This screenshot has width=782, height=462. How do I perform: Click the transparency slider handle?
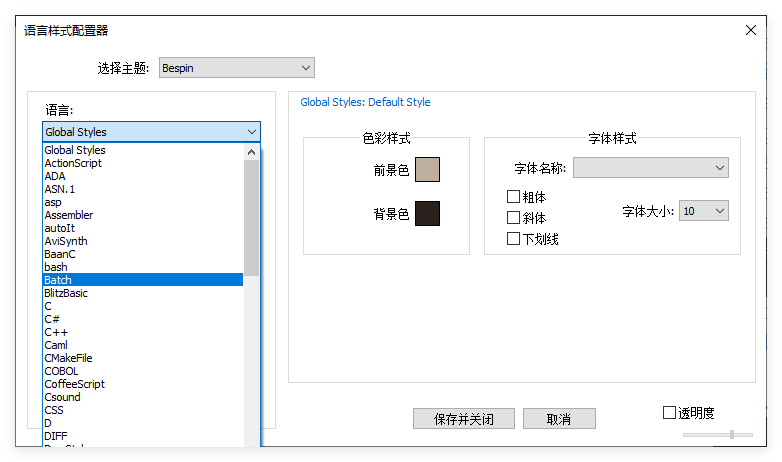click(732, 435)
